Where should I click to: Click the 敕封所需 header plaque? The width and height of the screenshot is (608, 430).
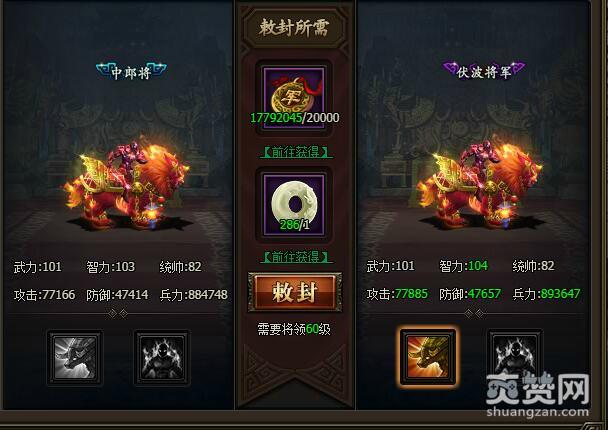294,28
